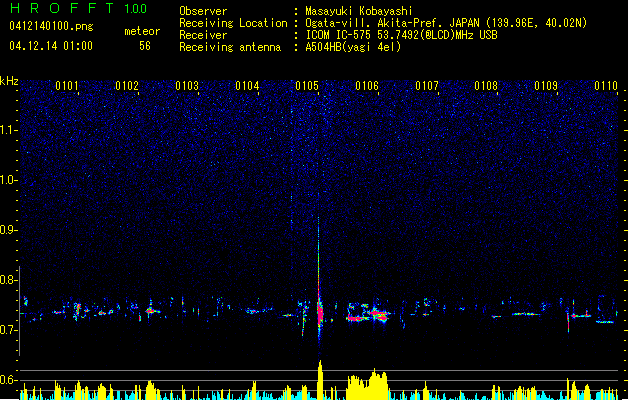Click the ICOM IC-575 receiver text
Screen dimensions: 629x400
[x=401, y=35]
